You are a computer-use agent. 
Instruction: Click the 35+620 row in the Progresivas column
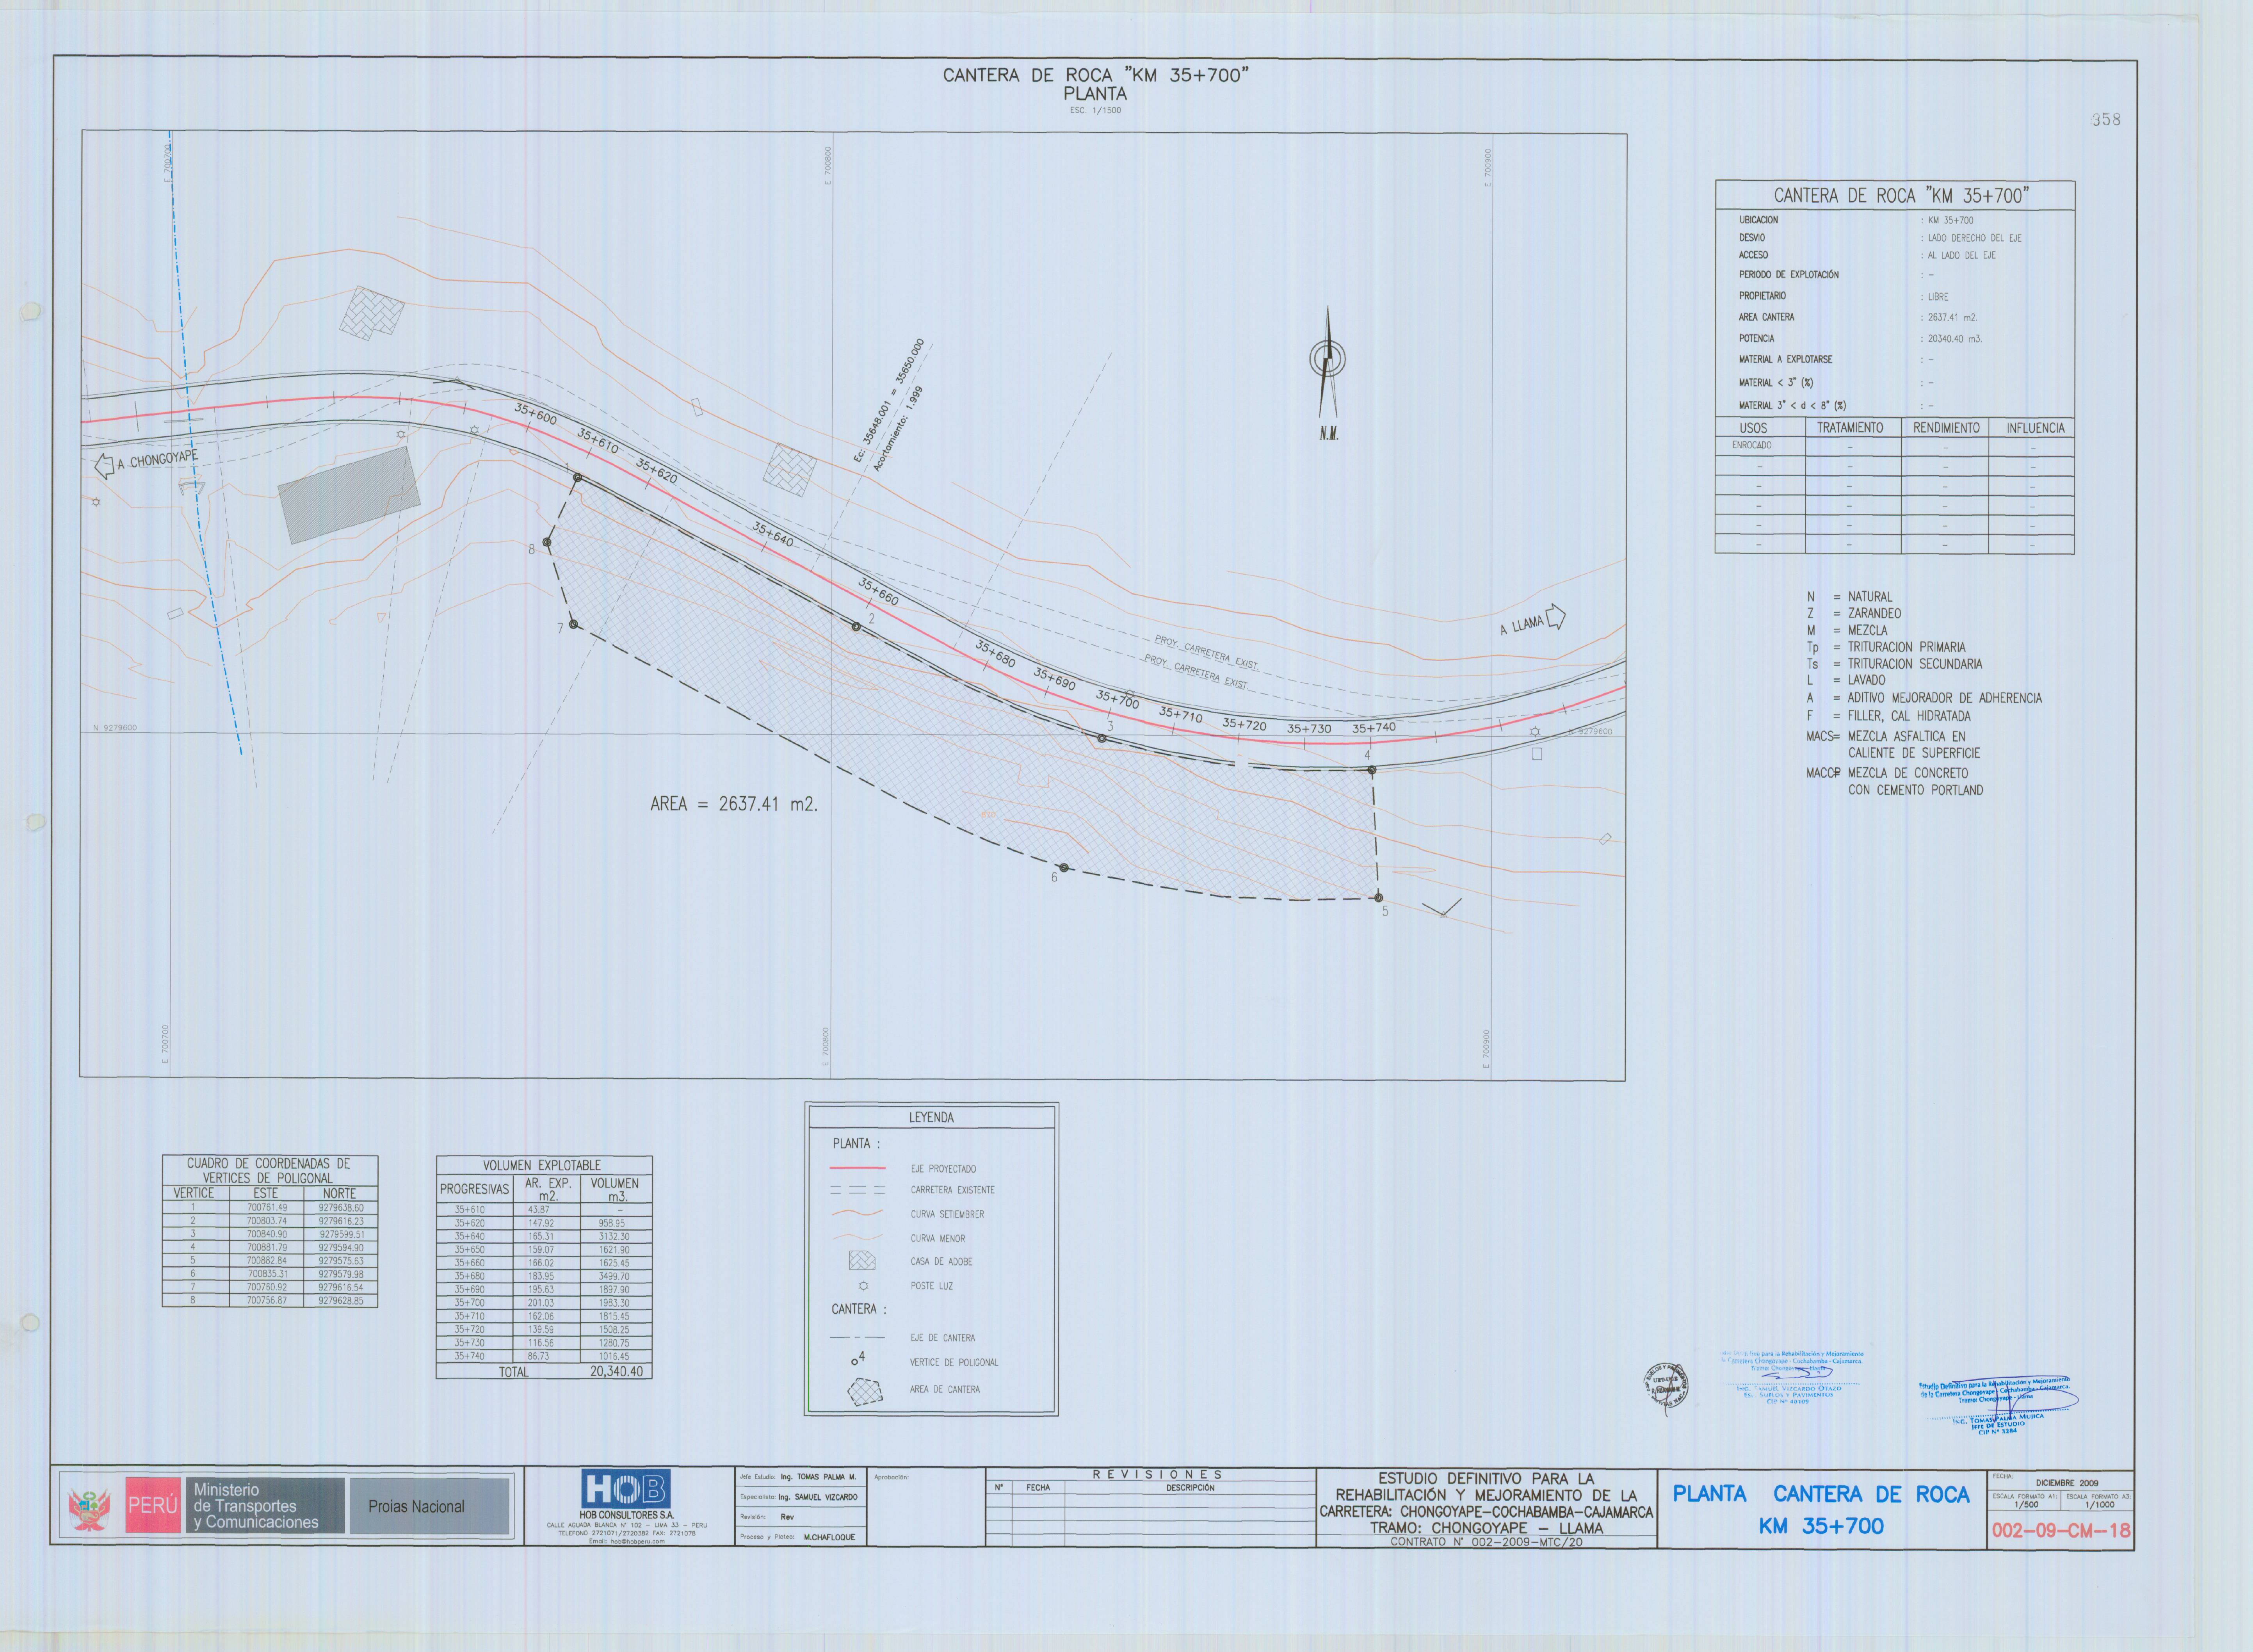(469, 1223)
